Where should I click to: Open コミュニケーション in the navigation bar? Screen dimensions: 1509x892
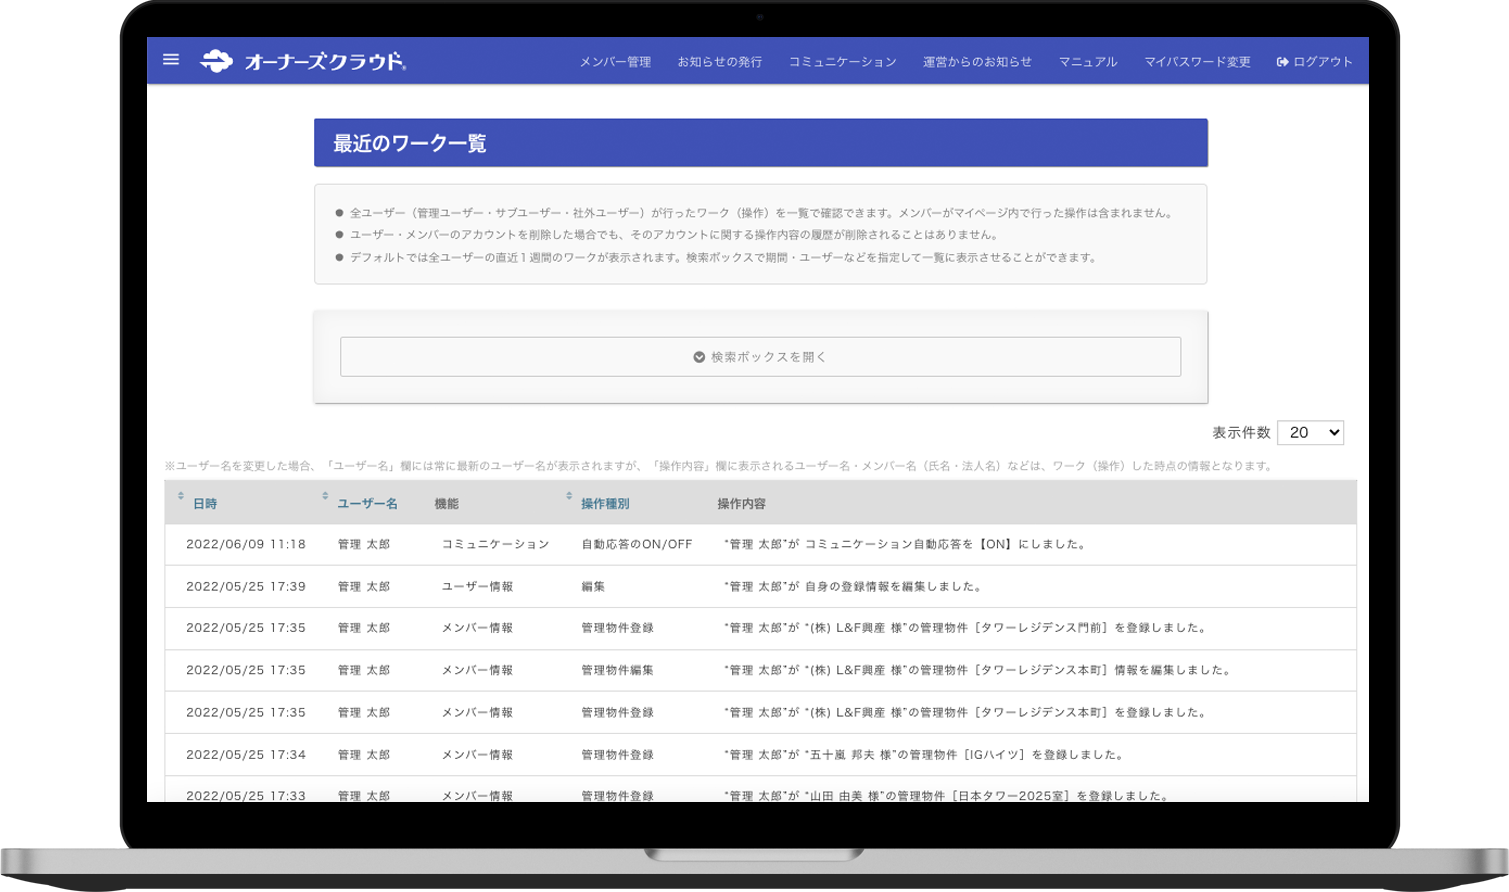pos(842,61)
